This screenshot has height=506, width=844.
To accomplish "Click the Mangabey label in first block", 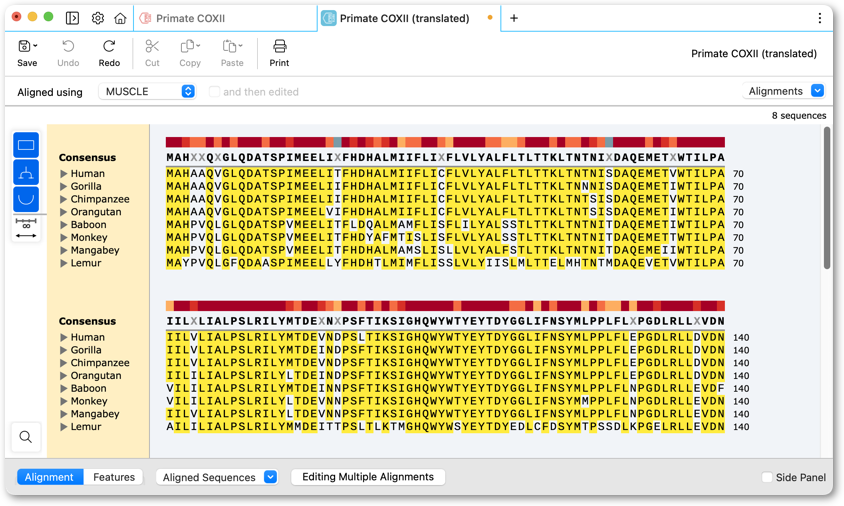I will (x=95, y=250).
